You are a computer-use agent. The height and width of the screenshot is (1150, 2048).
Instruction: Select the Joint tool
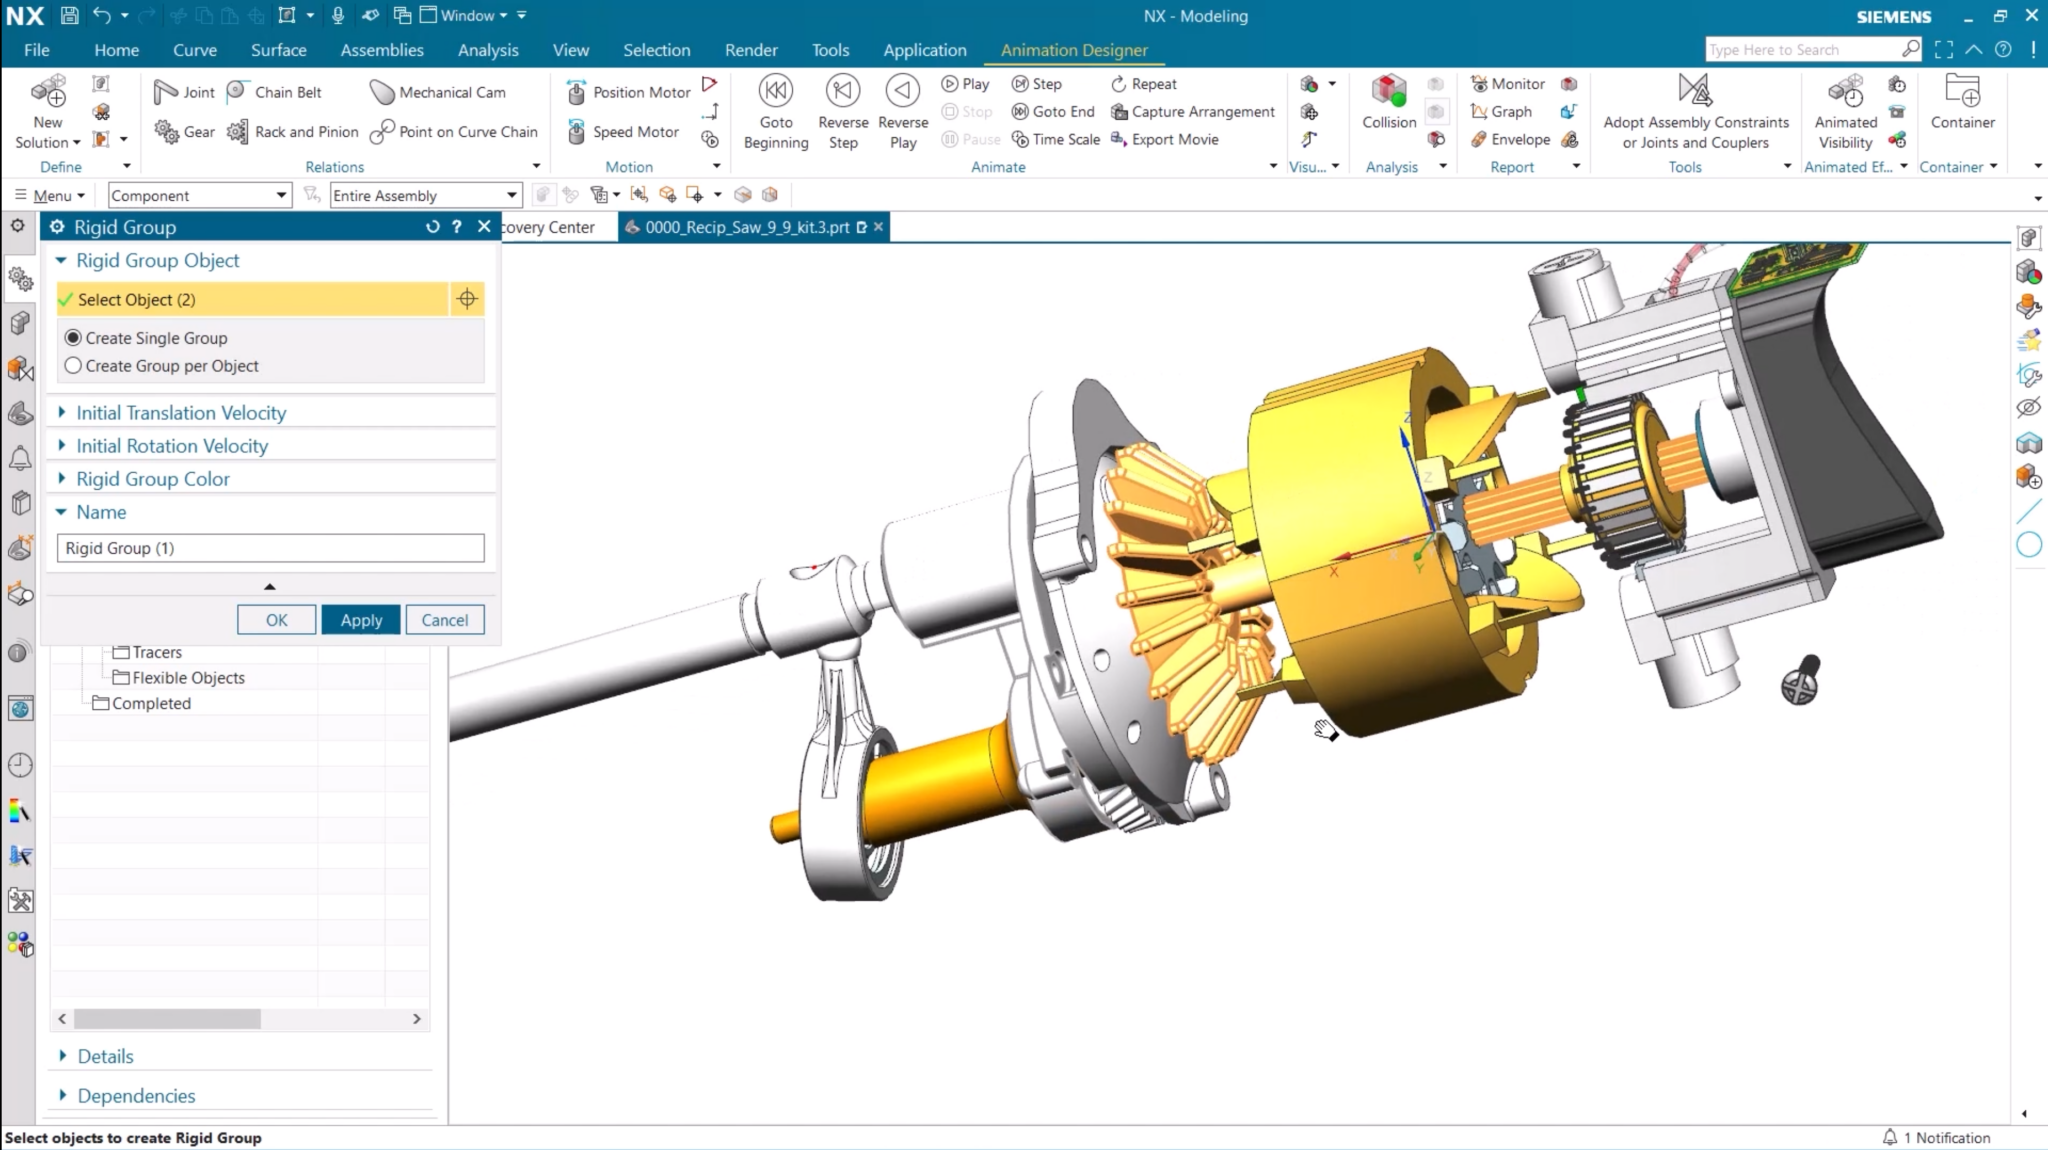coord(184,92)
